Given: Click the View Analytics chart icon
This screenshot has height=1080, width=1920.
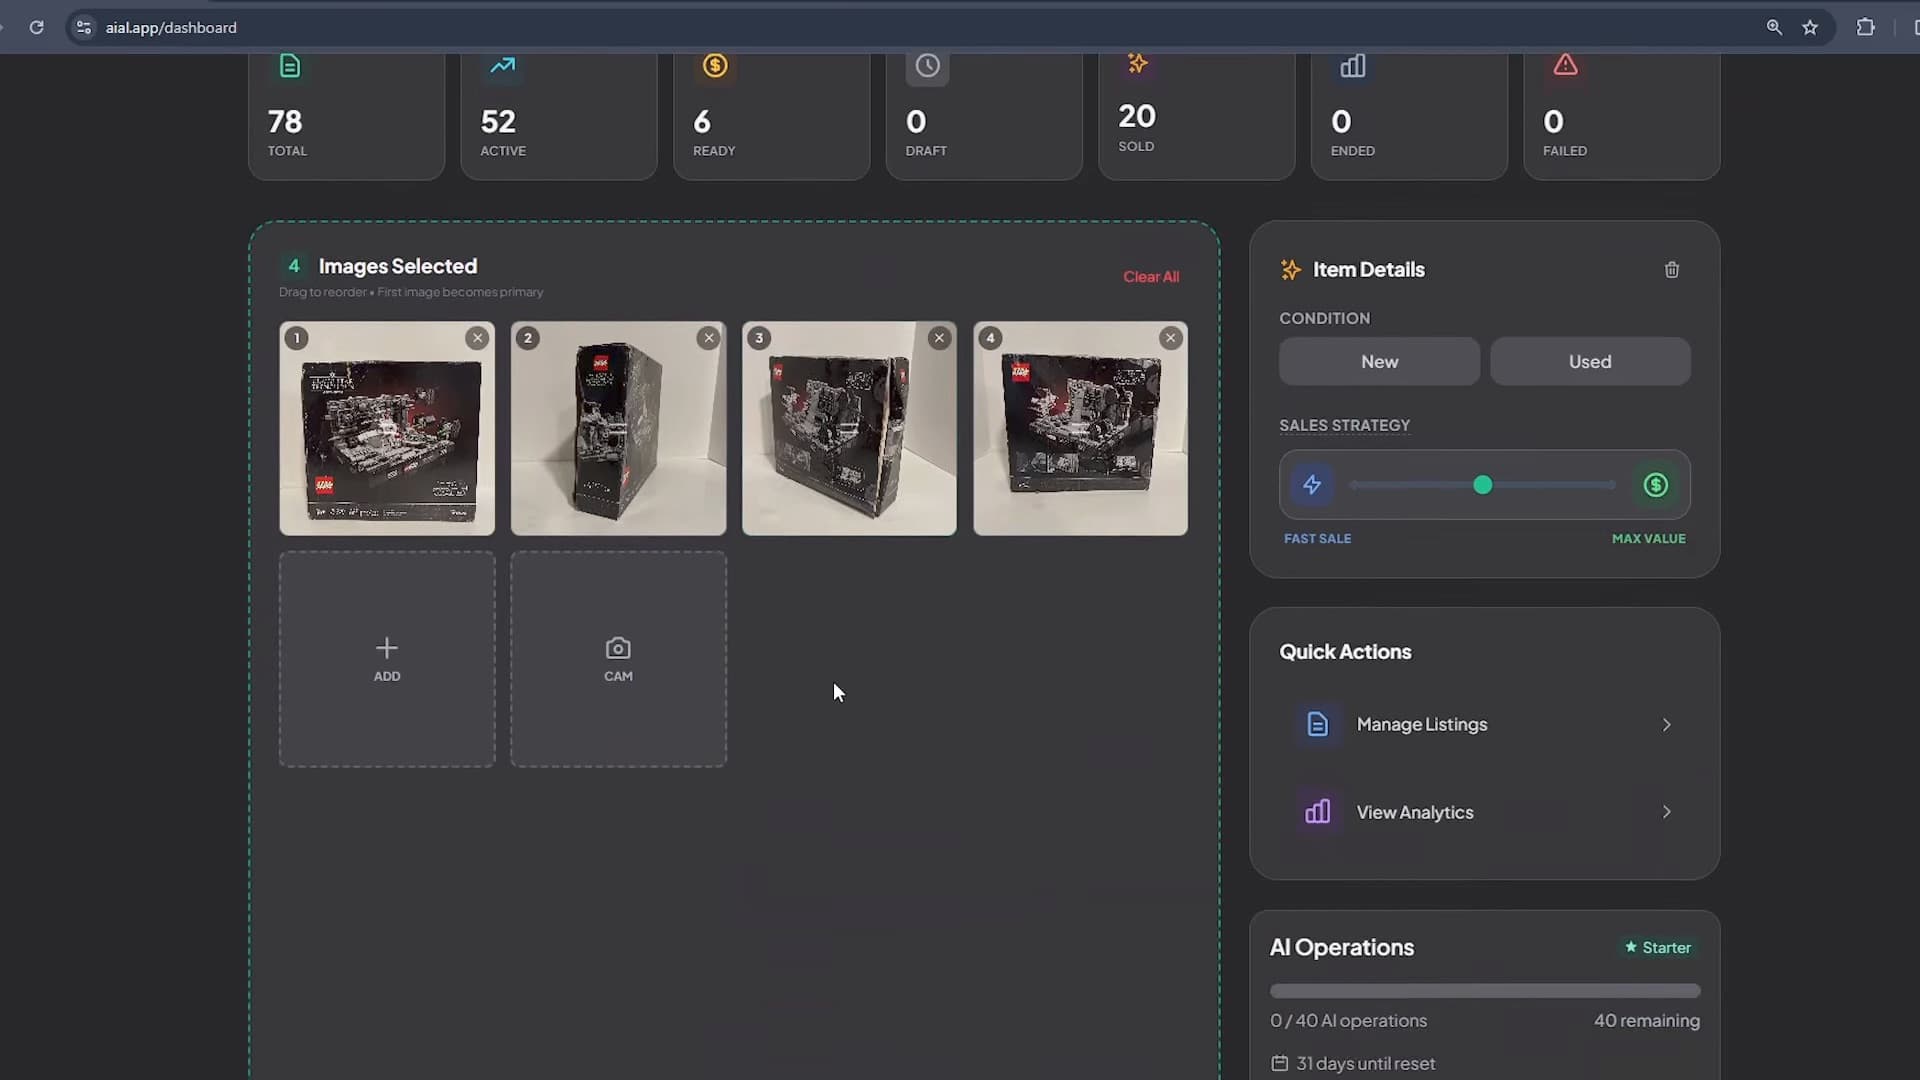Looking at the screenshot, I should pos(1317,812).
